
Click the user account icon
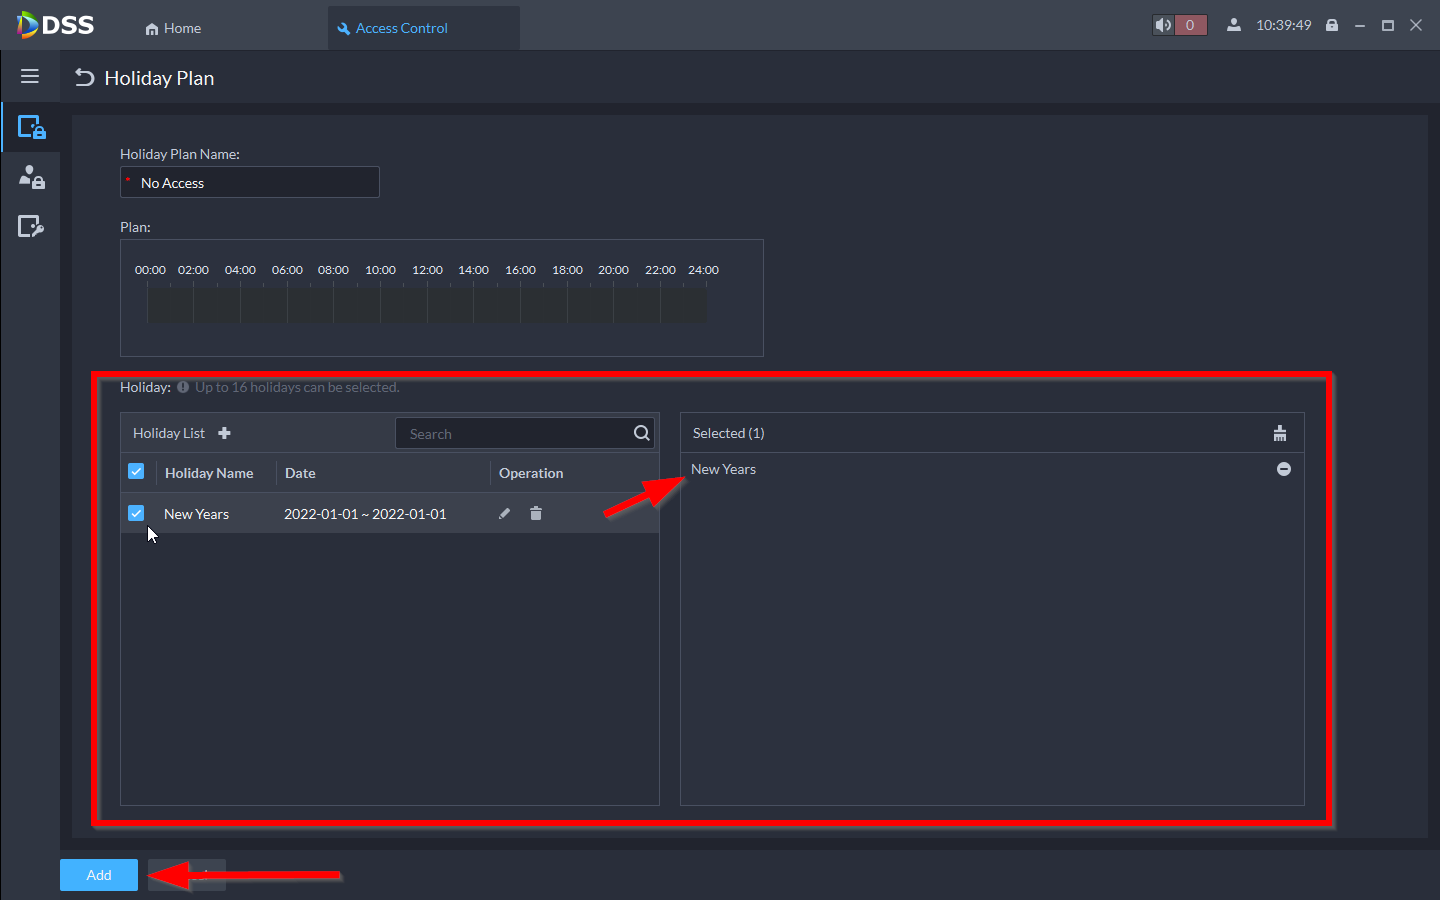point(1234,25)
